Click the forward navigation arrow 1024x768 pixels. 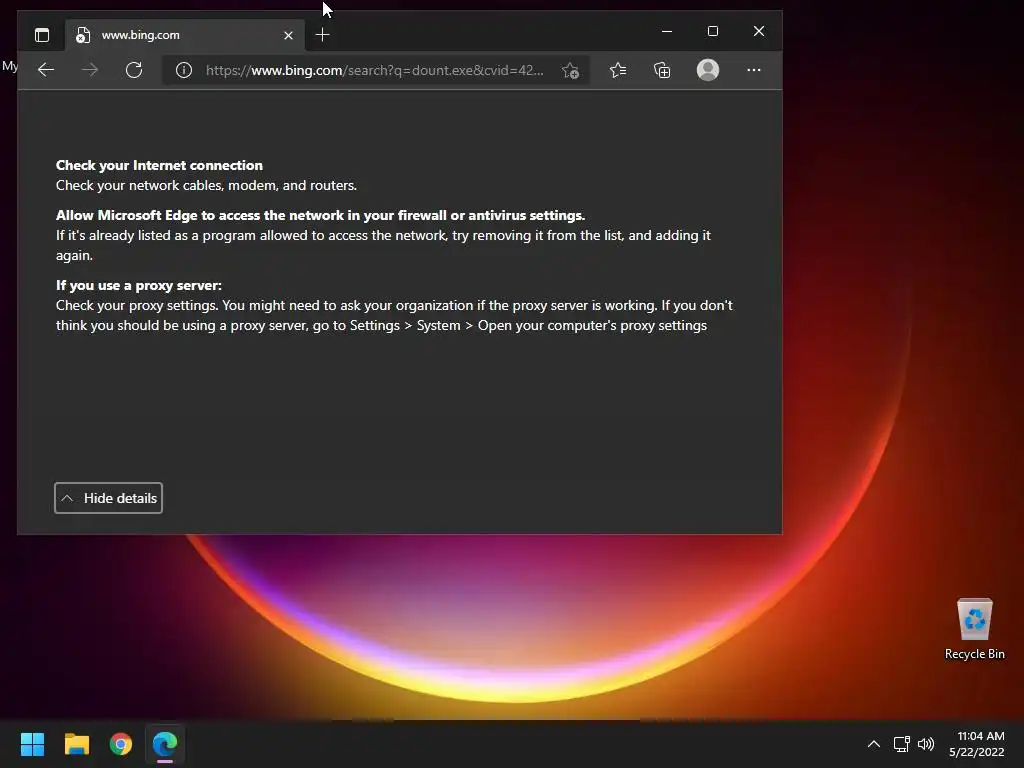click(90, 70)
